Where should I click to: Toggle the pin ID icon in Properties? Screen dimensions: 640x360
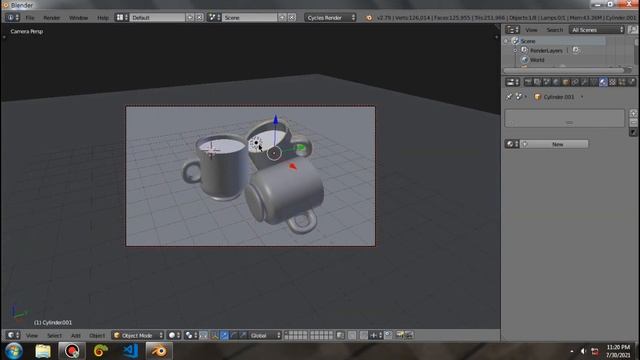pos(509,97)
